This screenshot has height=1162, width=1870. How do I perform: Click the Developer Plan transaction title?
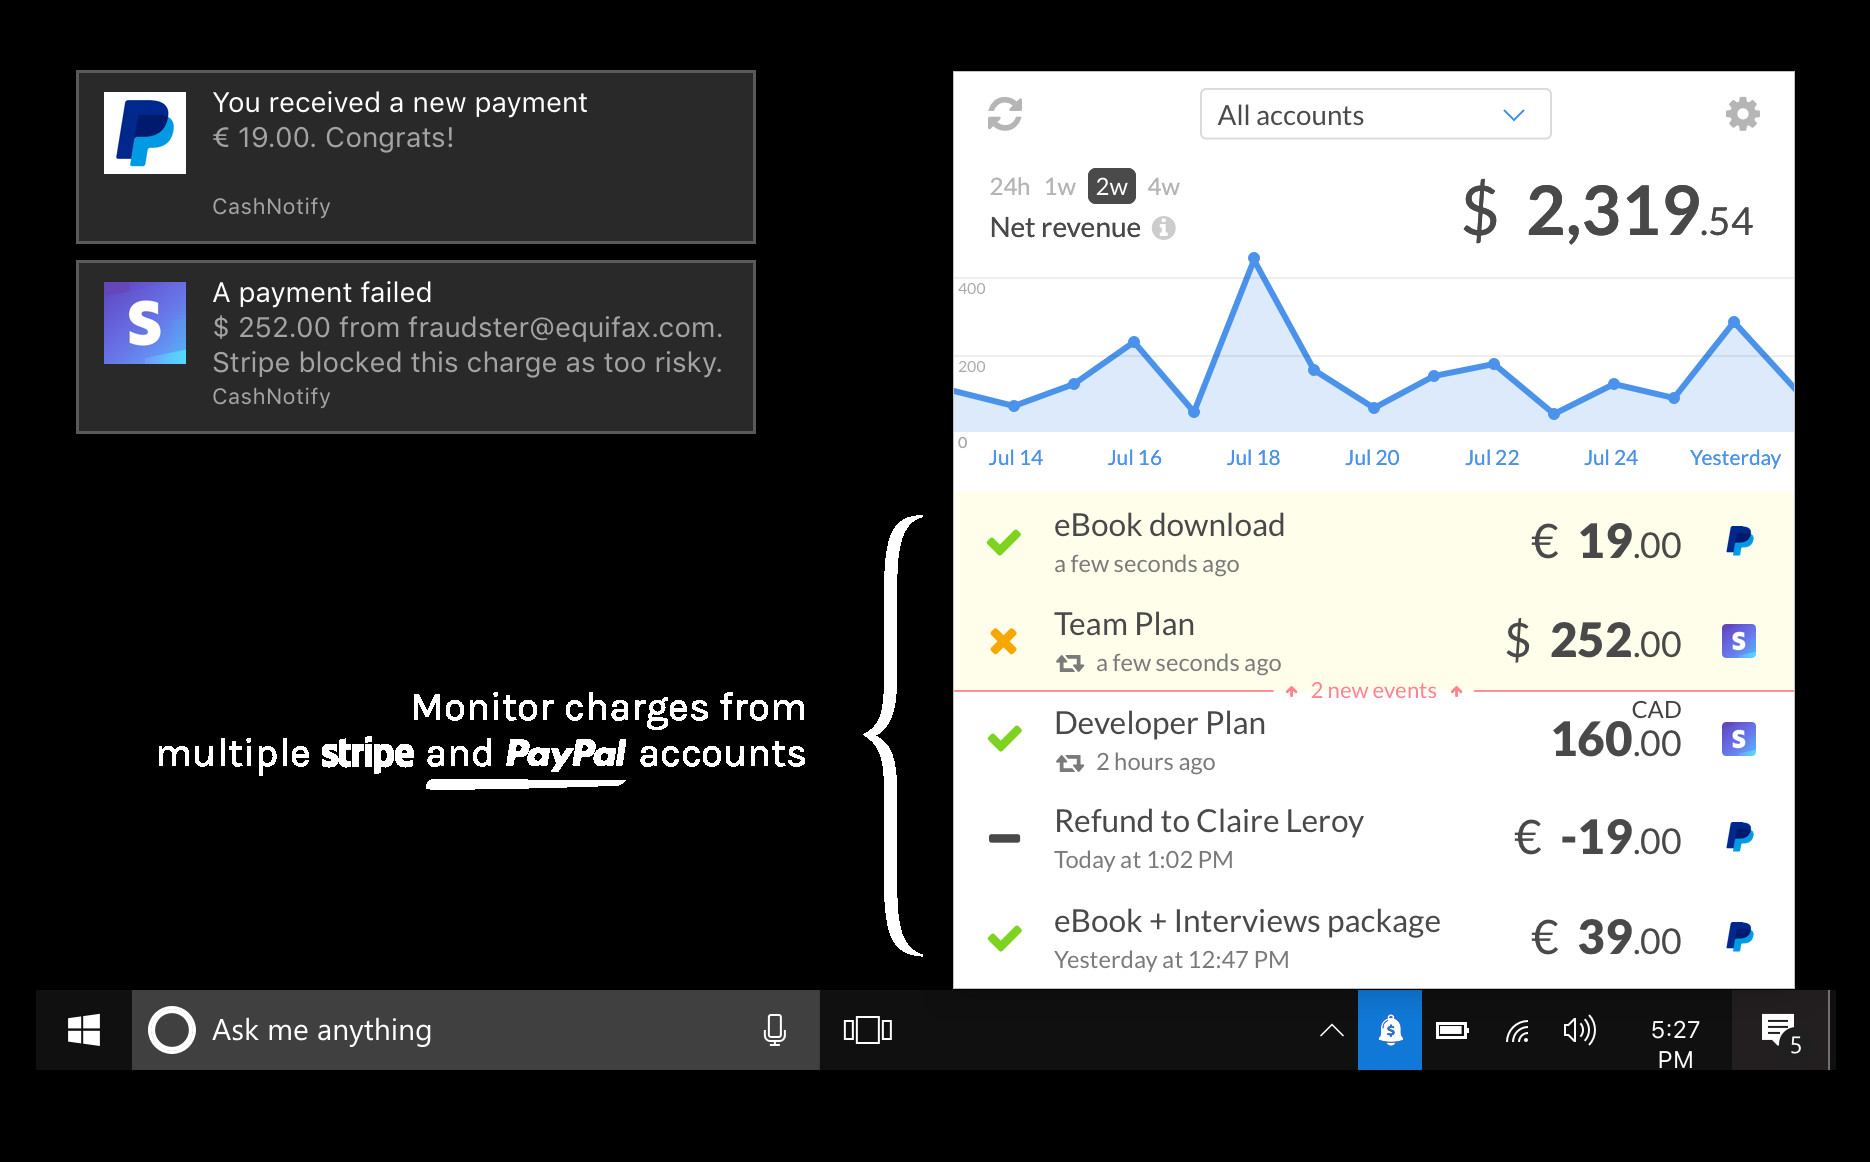[x=1160, y=723]
